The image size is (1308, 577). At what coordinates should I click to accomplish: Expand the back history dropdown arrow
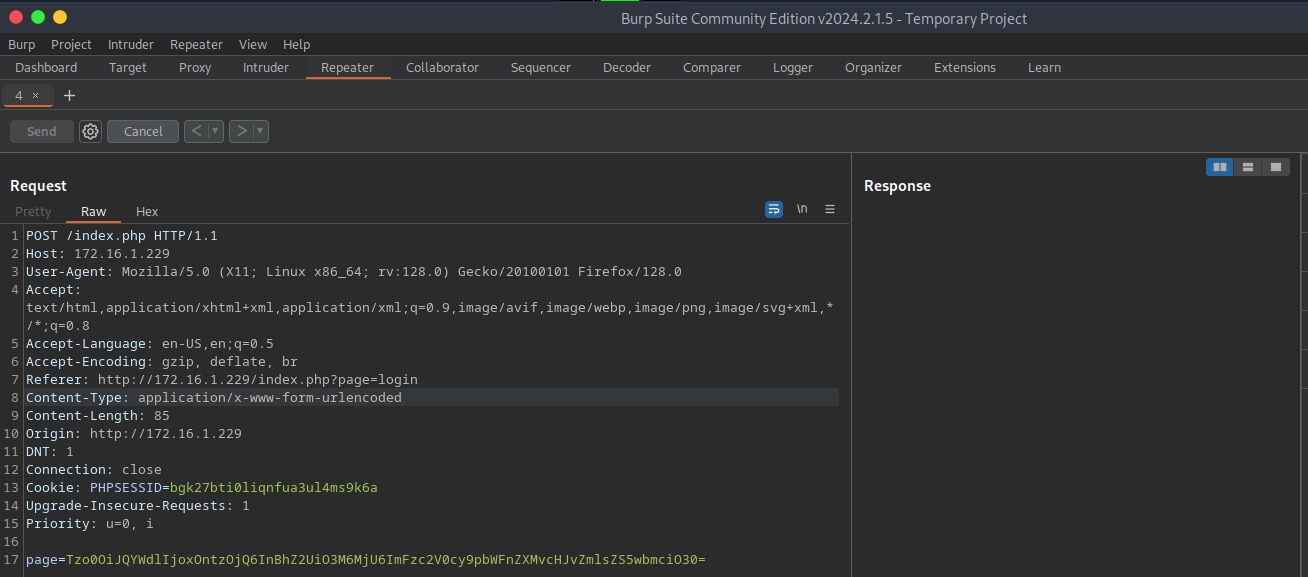[214, 131]
